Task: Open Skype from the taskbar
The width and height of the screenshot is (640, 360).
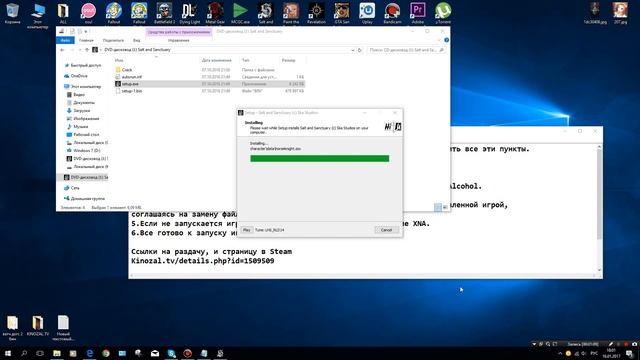Action: [x=171, y=353]
